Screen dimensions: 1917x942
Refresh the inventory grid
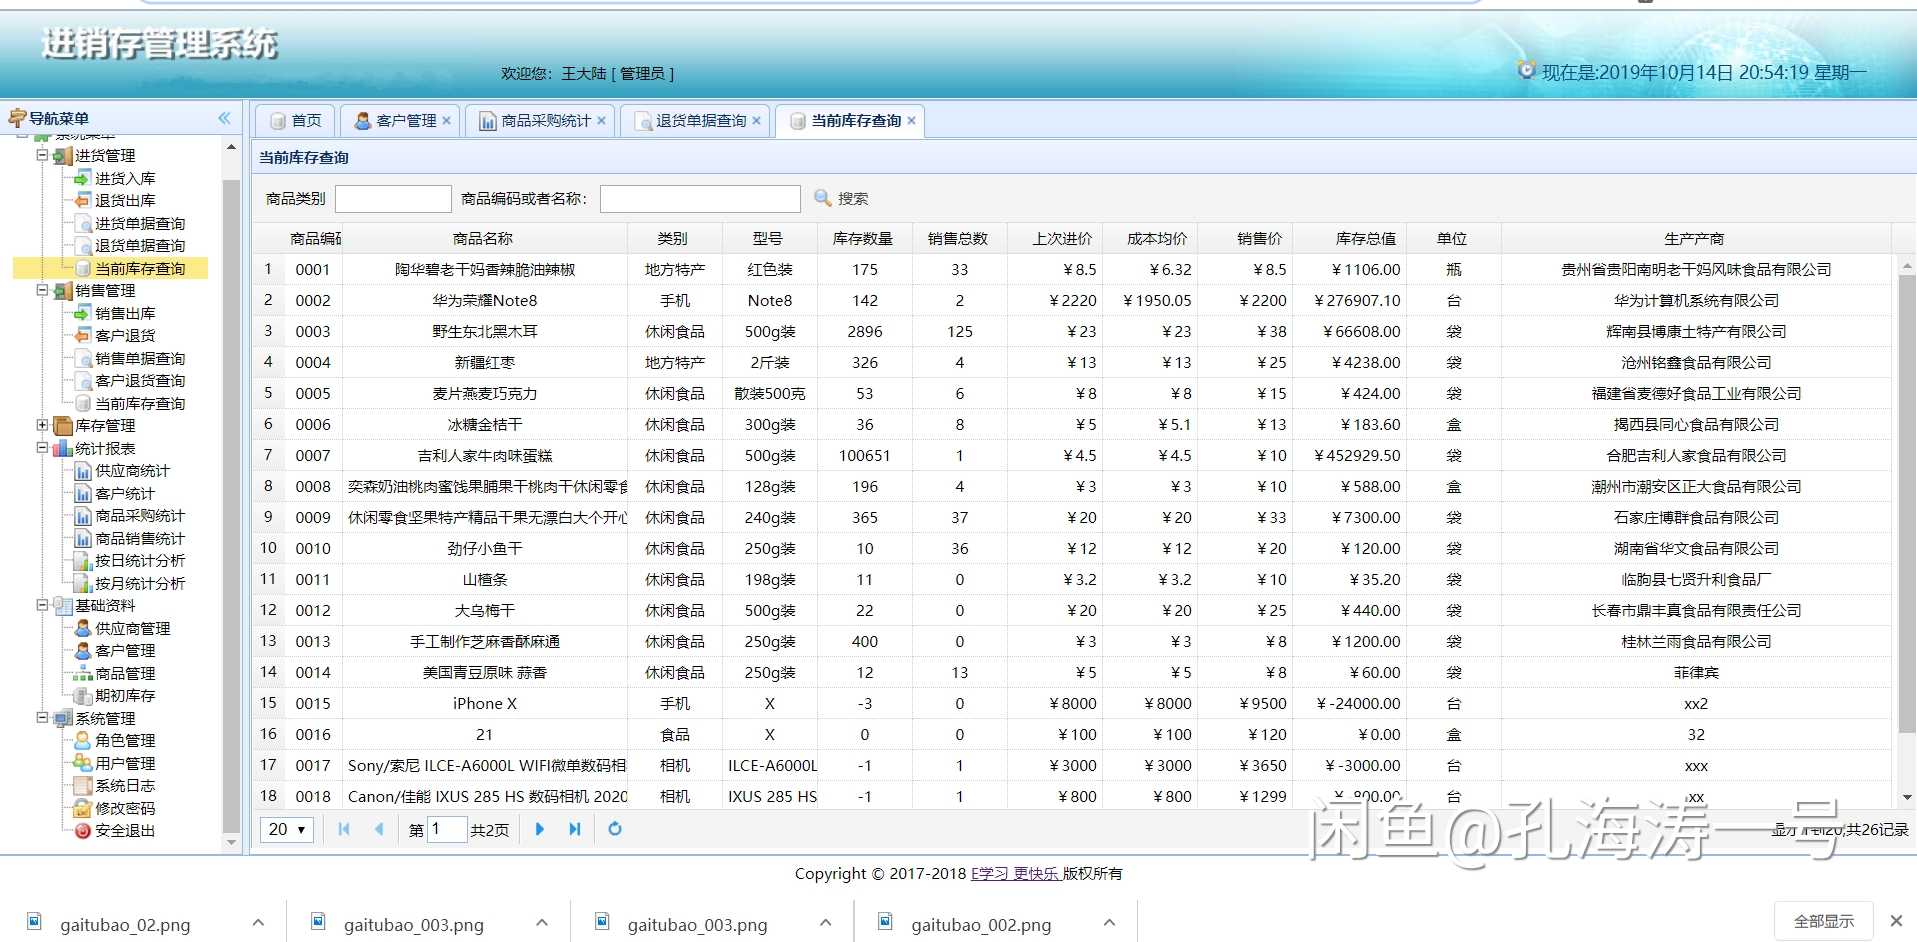tap(615, 829)
